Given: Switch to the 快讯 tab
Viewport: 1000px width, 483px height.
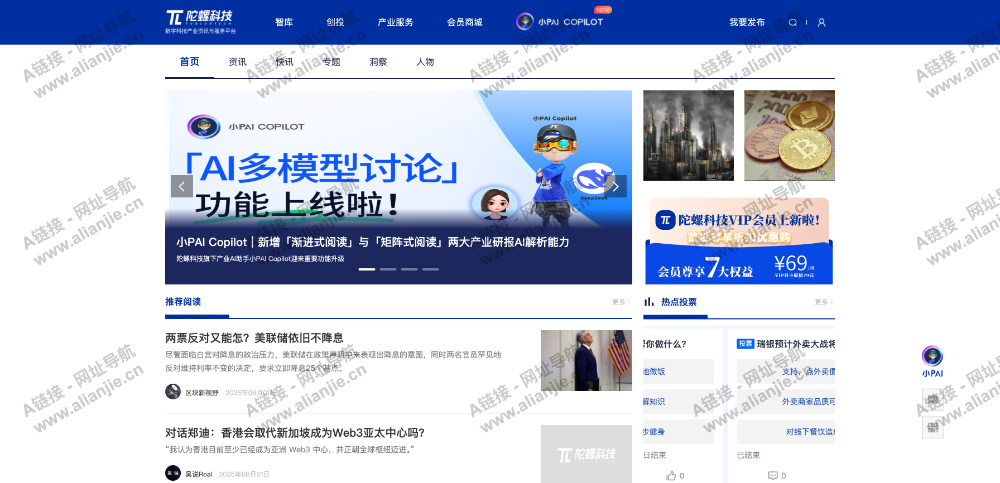Looking at the screenshot, I should click(284, 62).
